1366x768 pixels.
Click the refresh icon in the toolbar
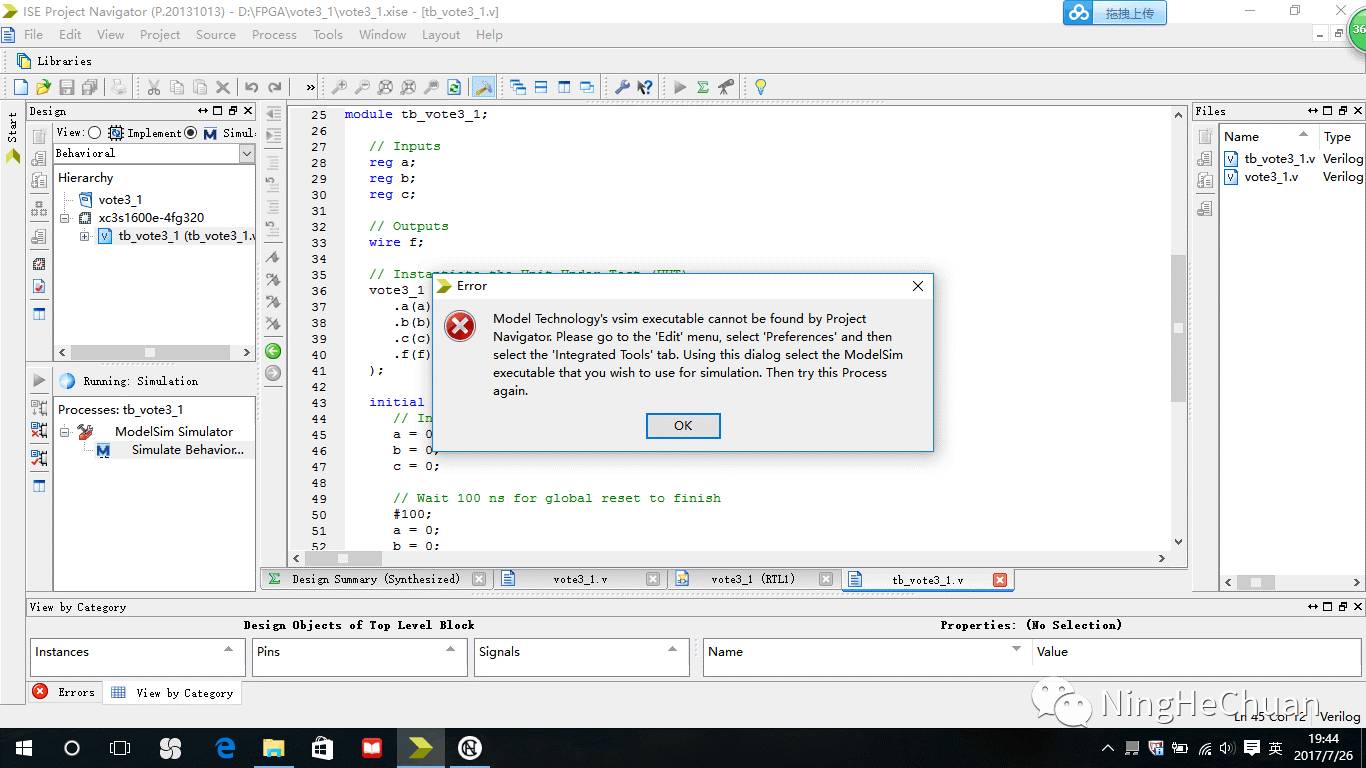pyautogui.click(x=454, y=88)
